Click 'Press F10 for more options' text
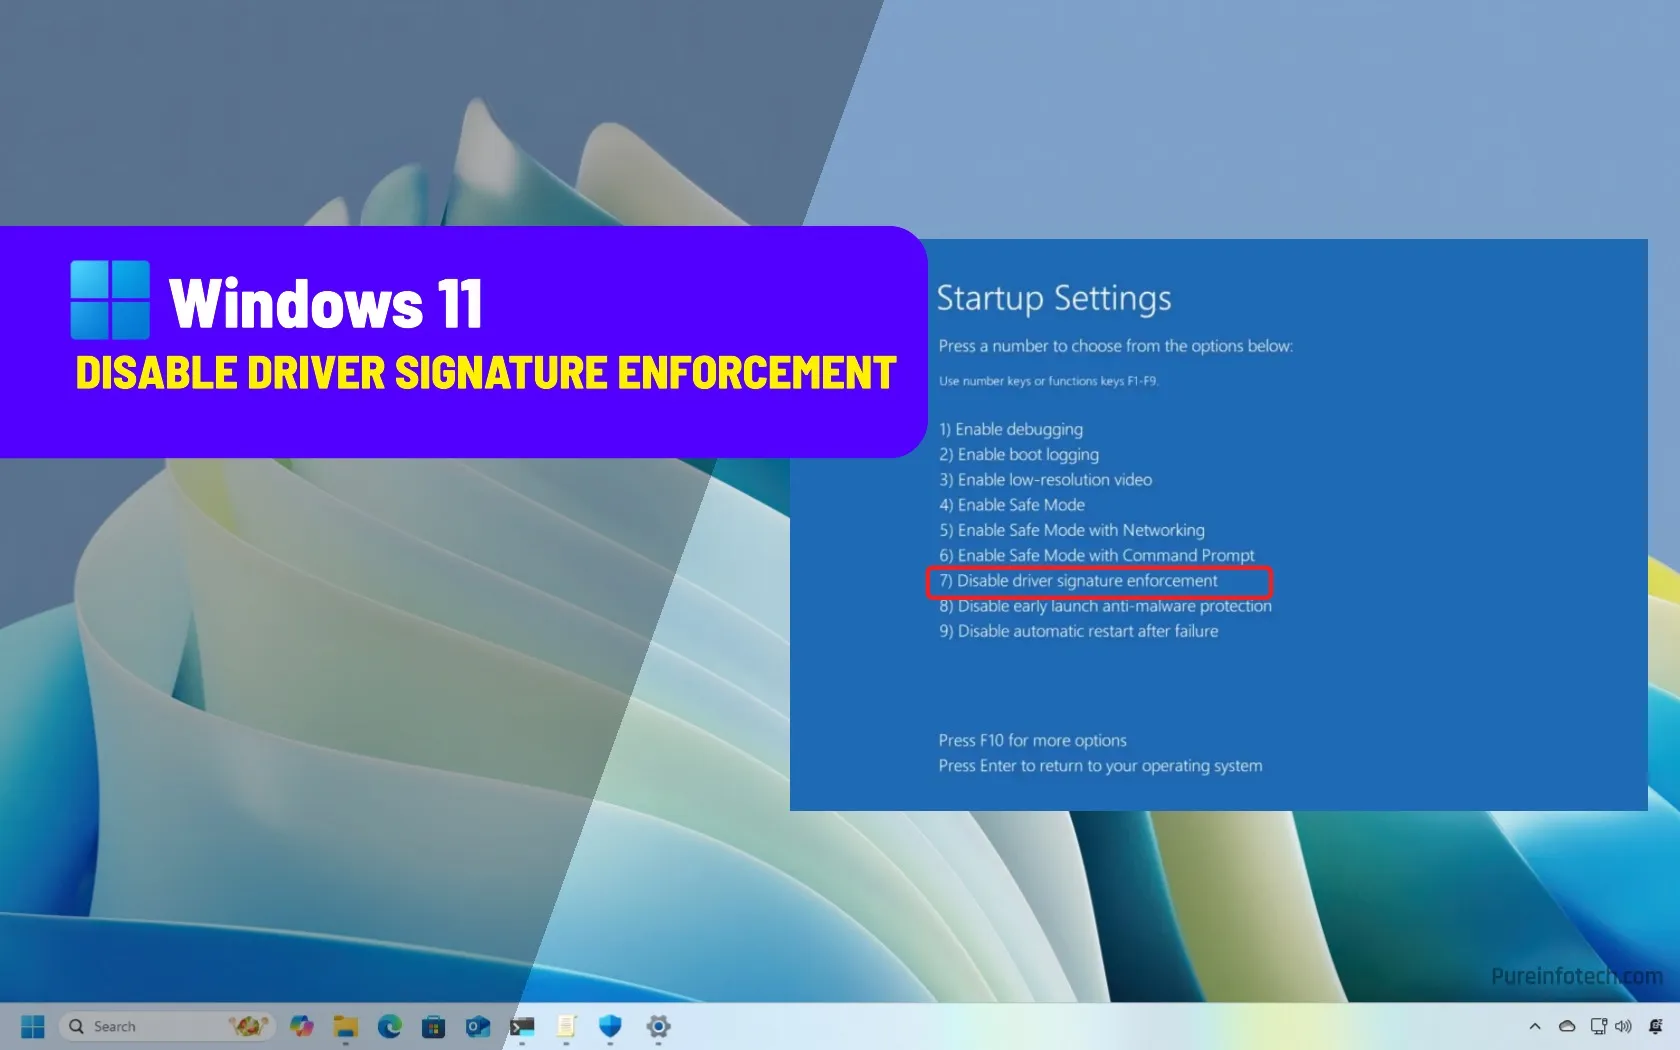Viewport: 1680px width, 1050px height. pos(1032,740)
